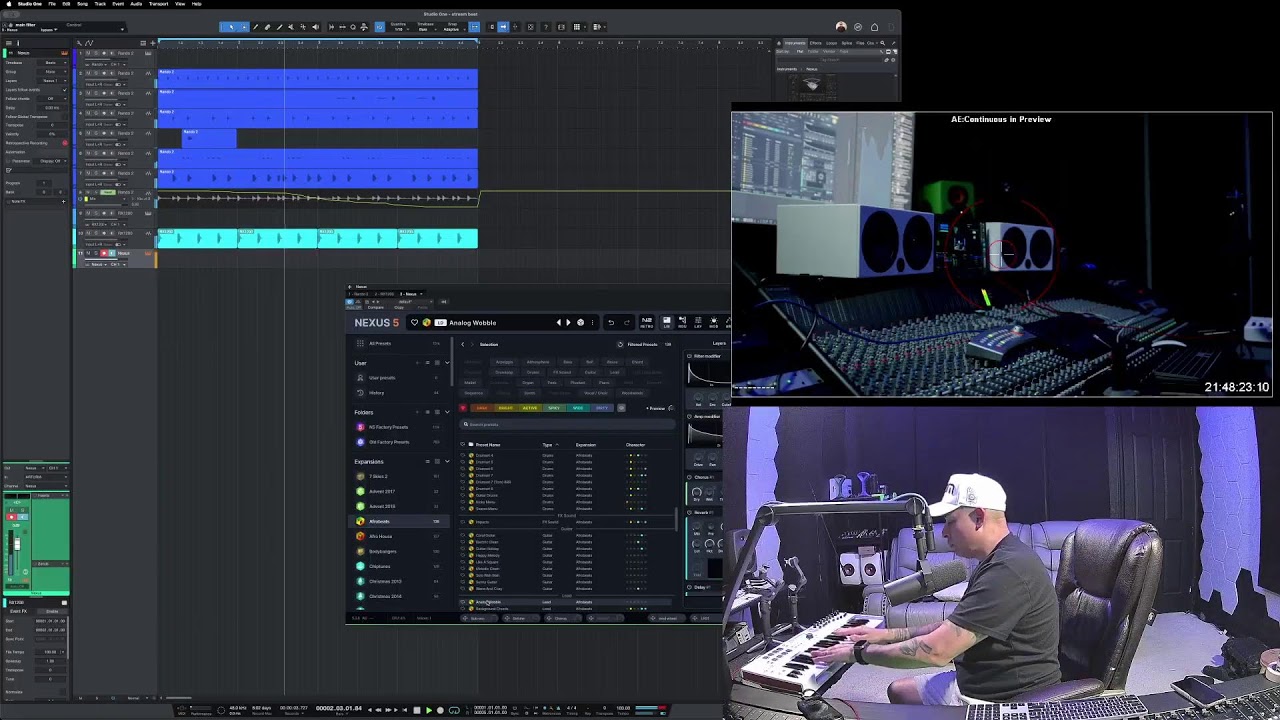Open the Timebase dropdown
Viewport: 1280px width, 720px height.
click(x=426, y=30)
